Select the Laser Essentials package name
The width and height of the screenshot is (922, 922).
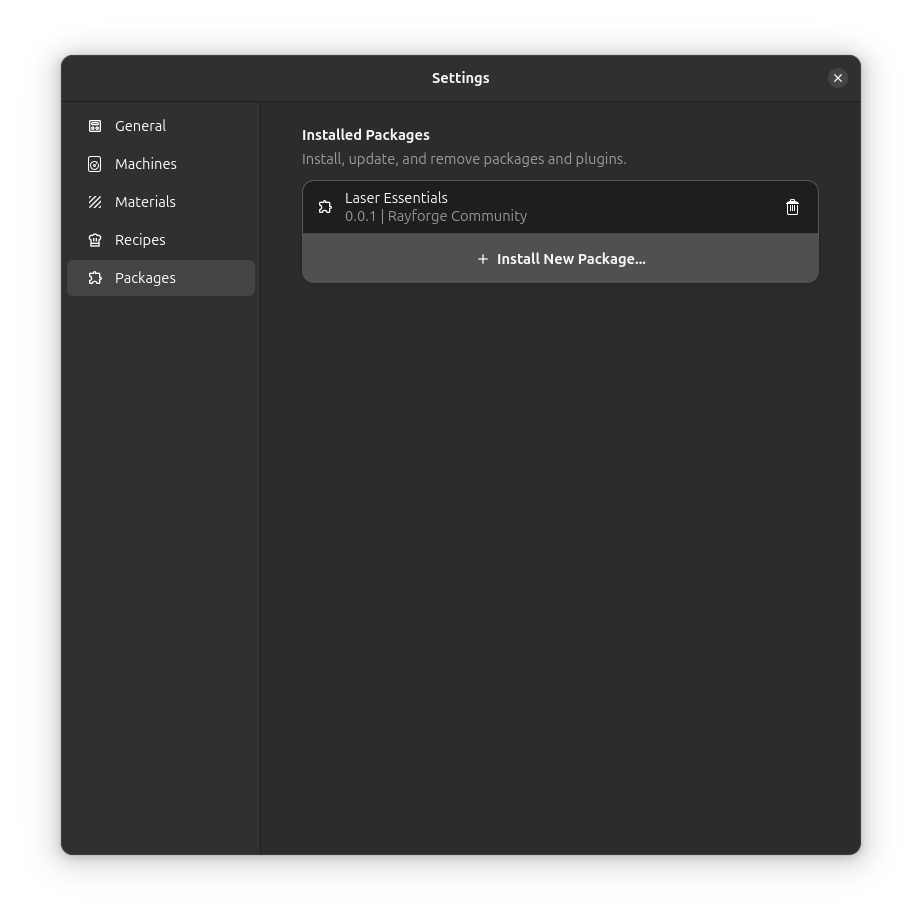[x=396, y=198]
